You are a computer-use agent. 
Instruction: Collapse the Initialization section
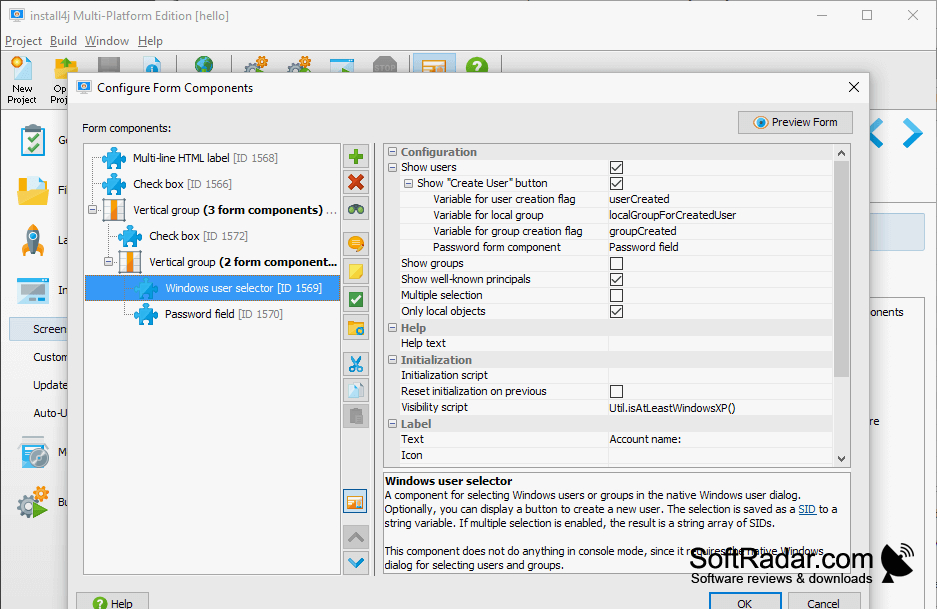pos(393,360)
